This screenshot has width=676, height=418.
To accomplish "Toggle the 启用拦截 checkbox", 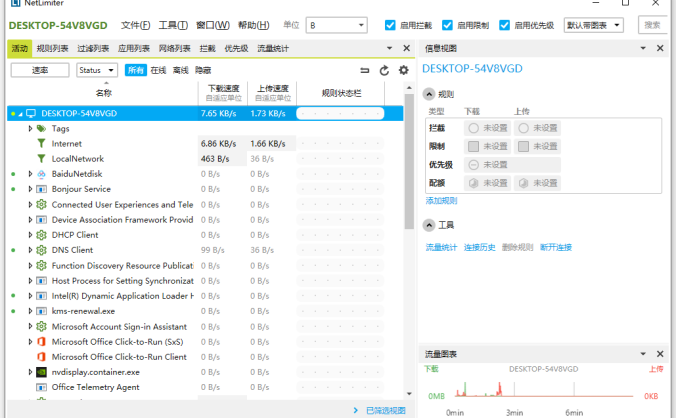I will coord(390,25).
